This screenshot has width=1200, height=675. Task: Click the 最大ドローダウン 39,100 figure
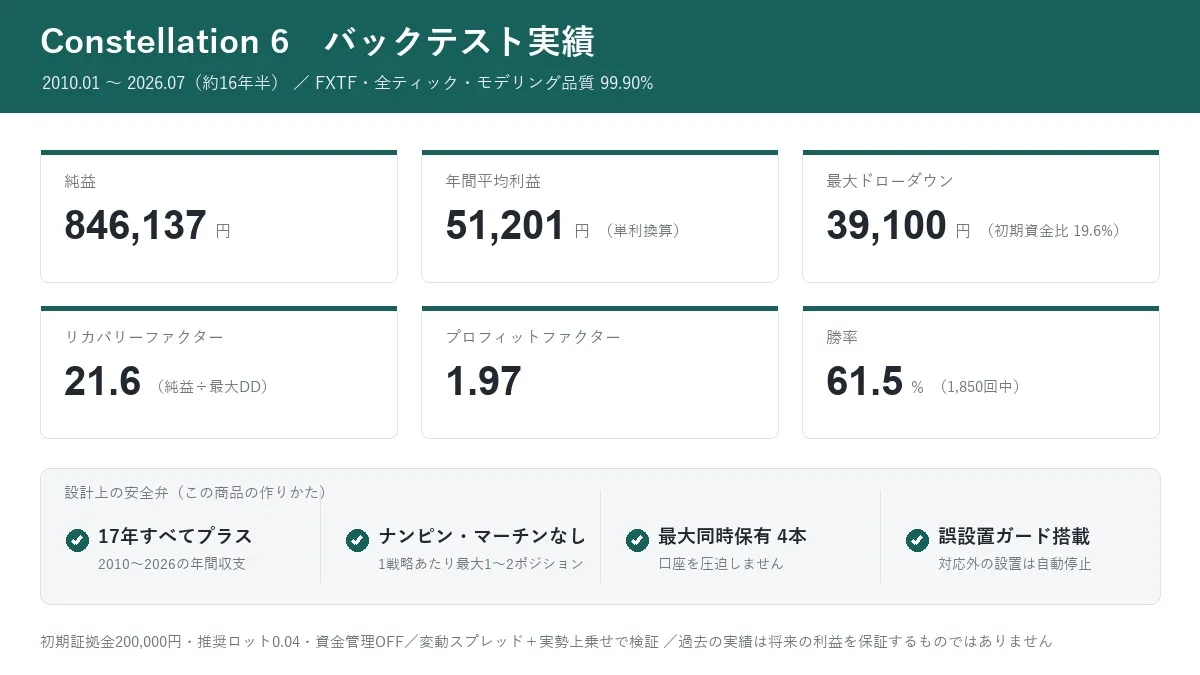click(x=886, y=226)
